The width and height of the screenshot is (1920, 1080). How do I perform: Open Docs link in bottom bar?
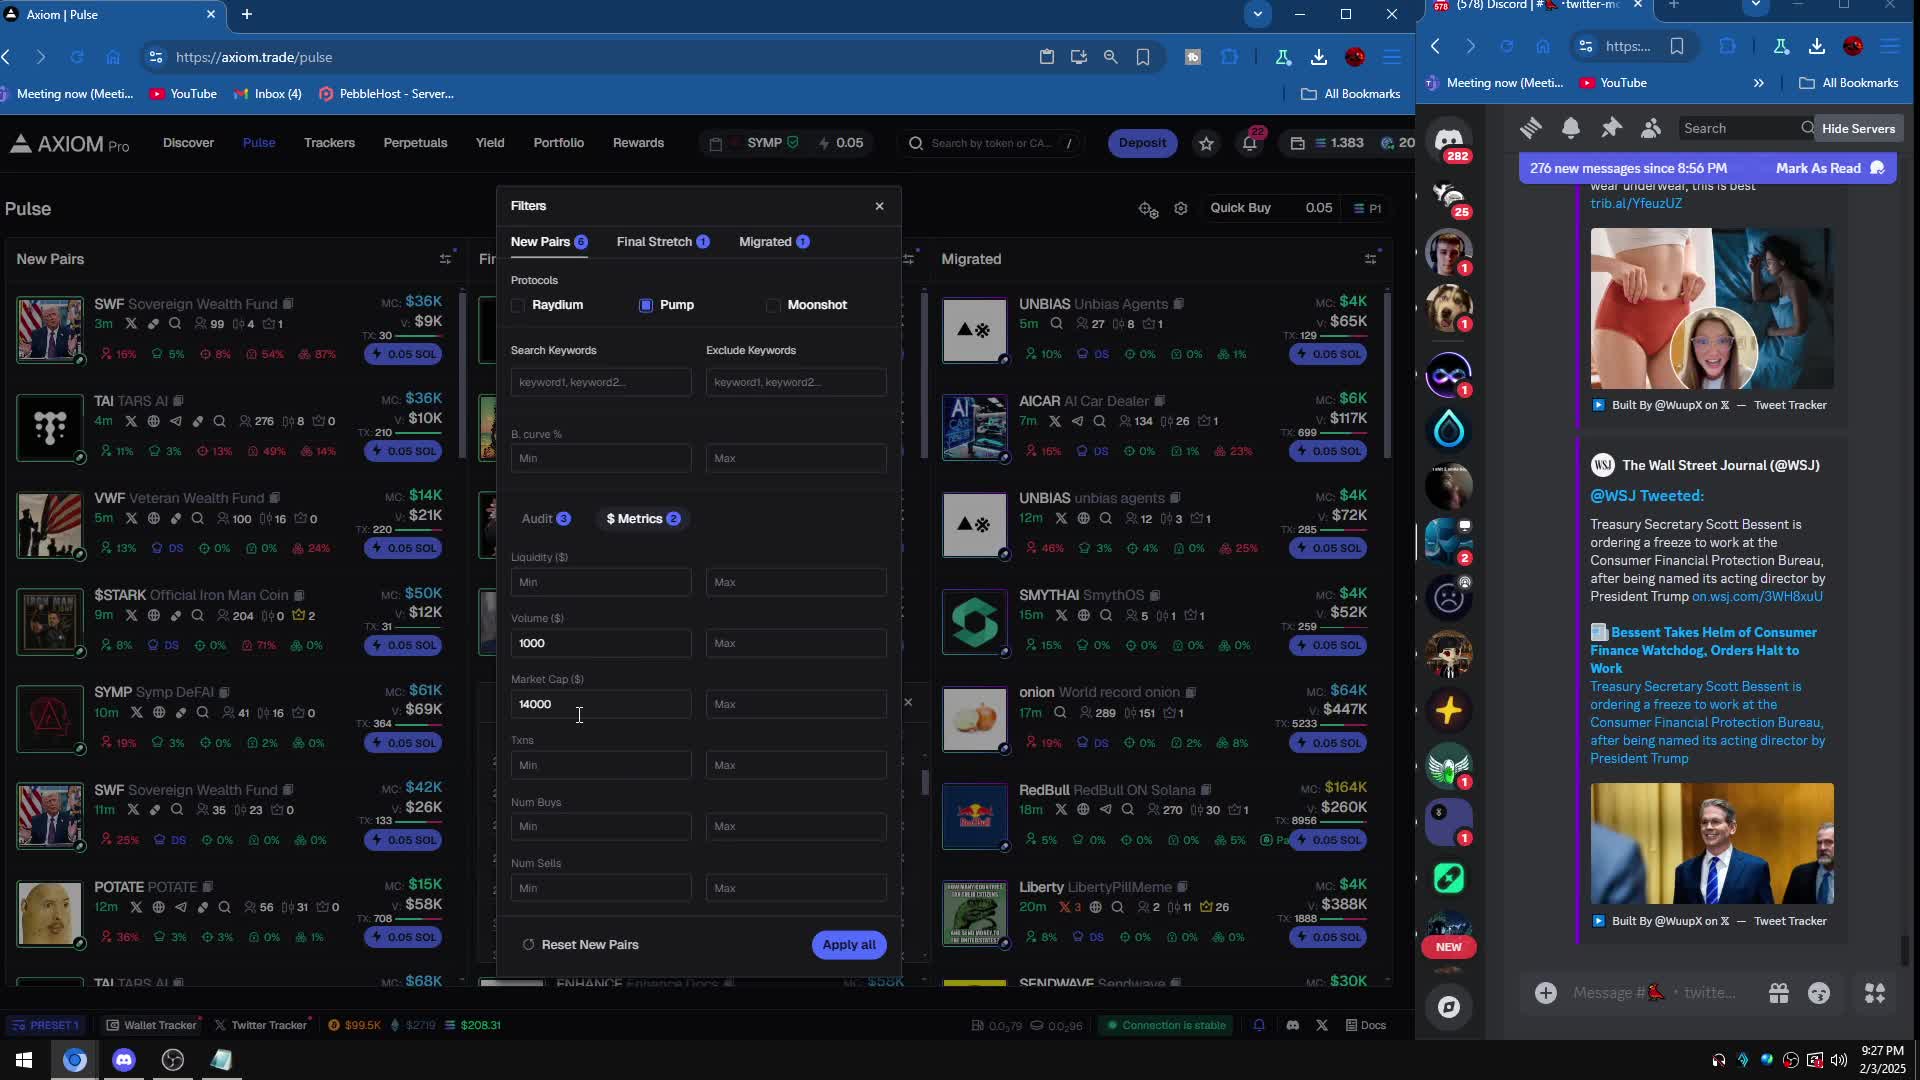coord(1365,1025)
